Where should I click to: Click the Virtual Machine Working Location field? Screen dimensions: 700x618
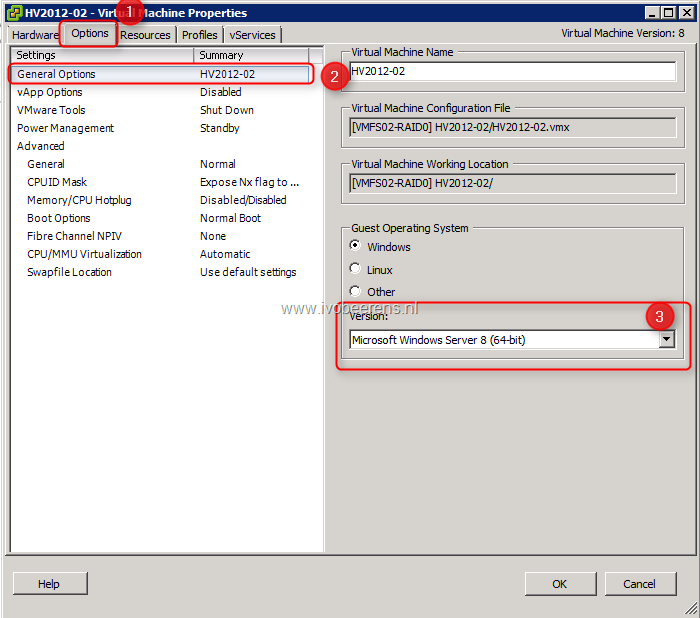tap(512, 183)
